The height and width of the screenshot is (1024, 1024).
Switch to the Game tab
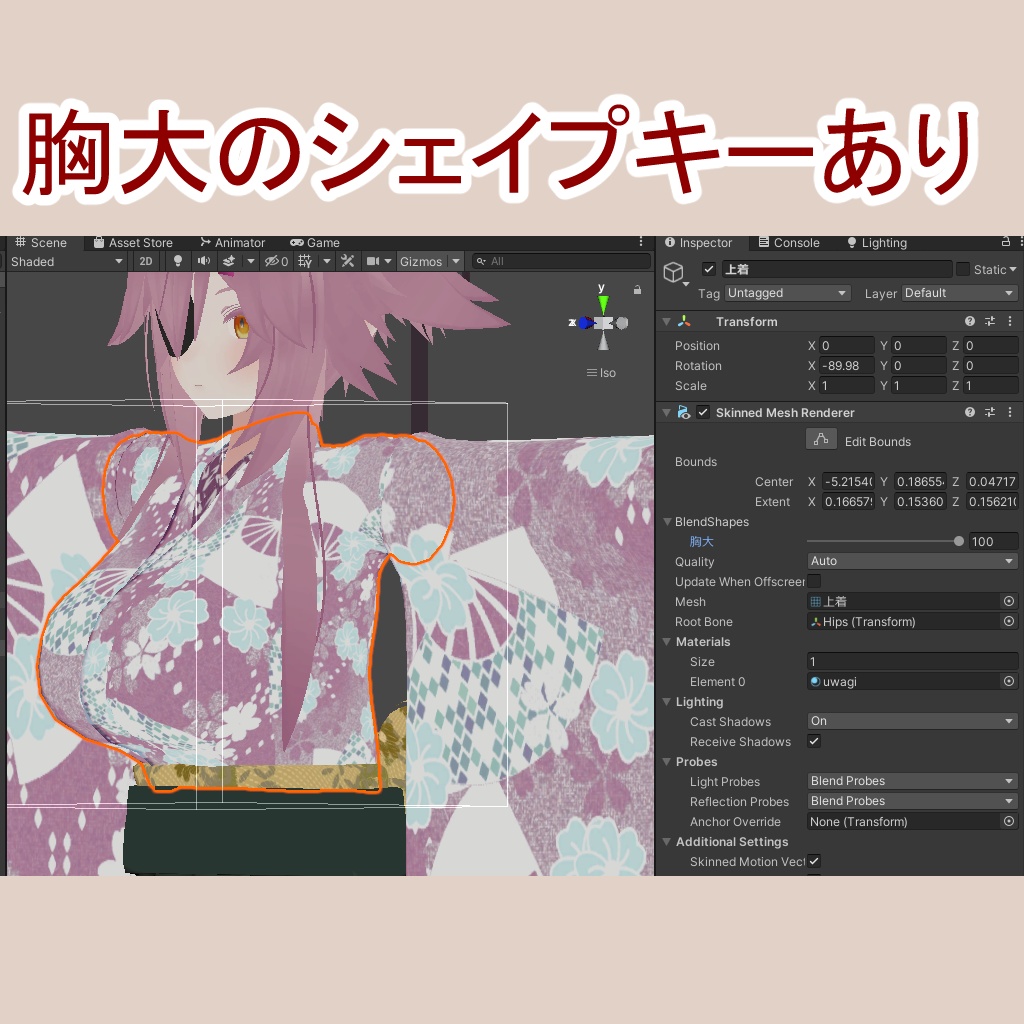315,242
